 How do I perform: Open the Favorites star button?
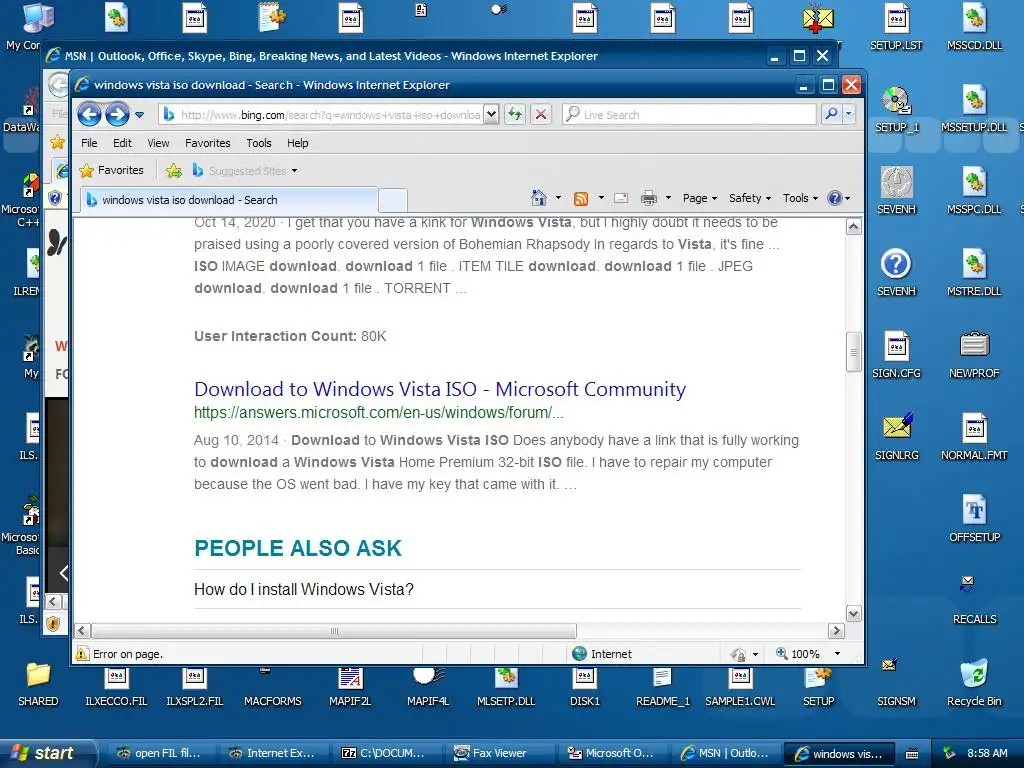pyautogui.click(x=111, y=170)
